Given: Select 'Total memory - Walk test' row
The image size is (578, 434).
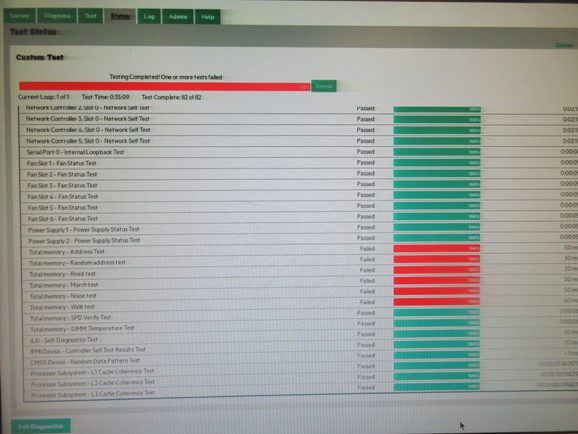Looking at the screenshot, I should point(299,305).
